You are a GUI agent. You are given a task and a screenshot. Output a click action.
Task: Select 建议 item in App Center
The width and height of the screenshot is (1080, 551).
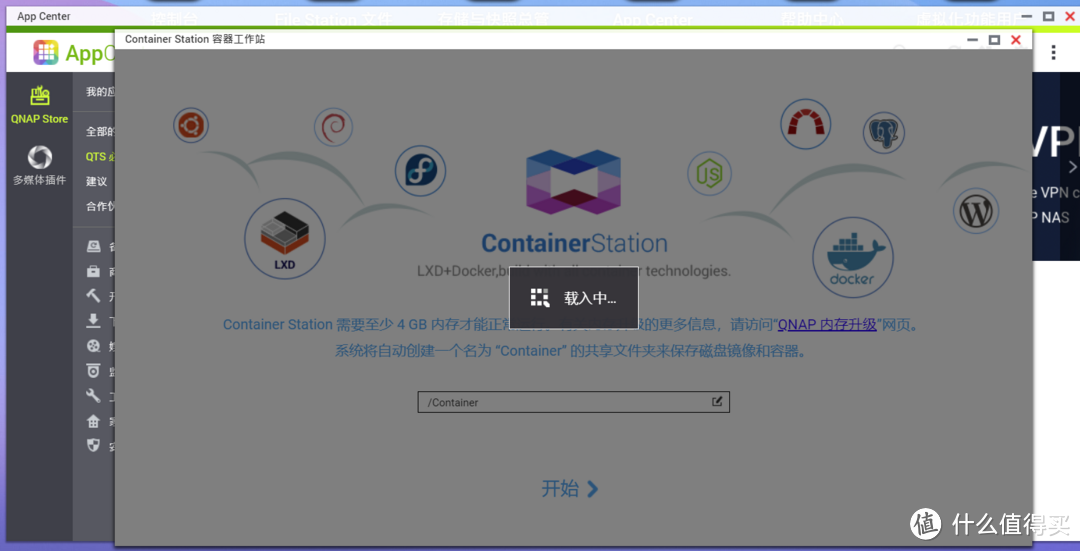pyautogui.click(x=96, y=181)
